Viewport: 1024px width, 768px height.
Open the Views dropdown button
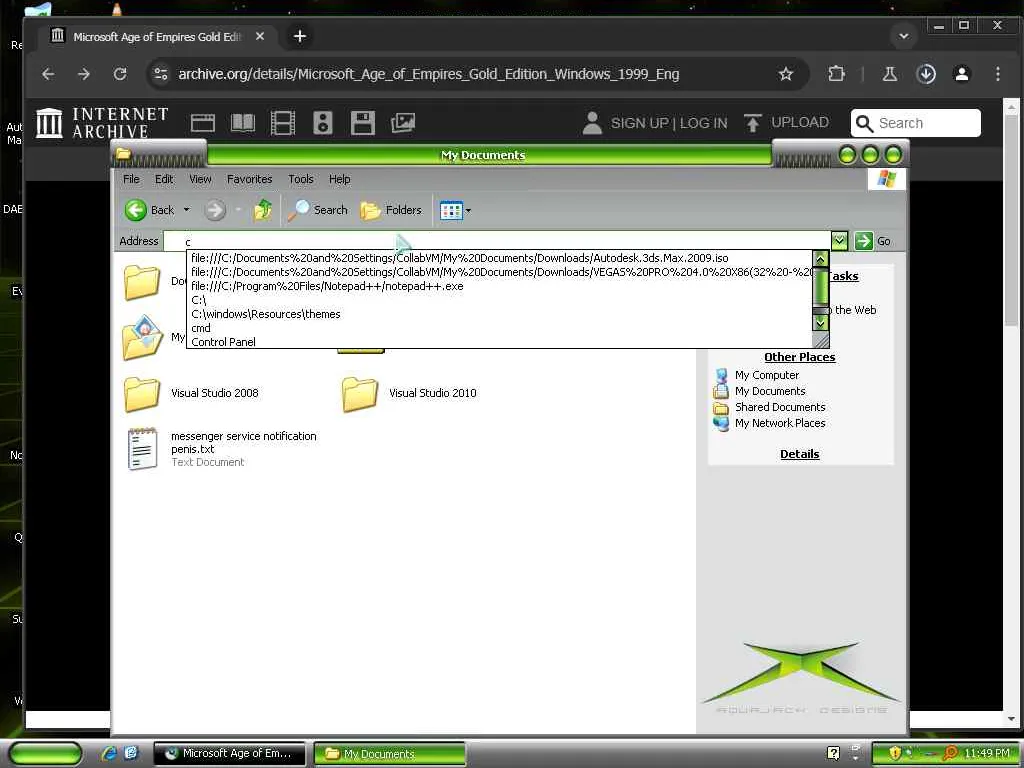455,210
